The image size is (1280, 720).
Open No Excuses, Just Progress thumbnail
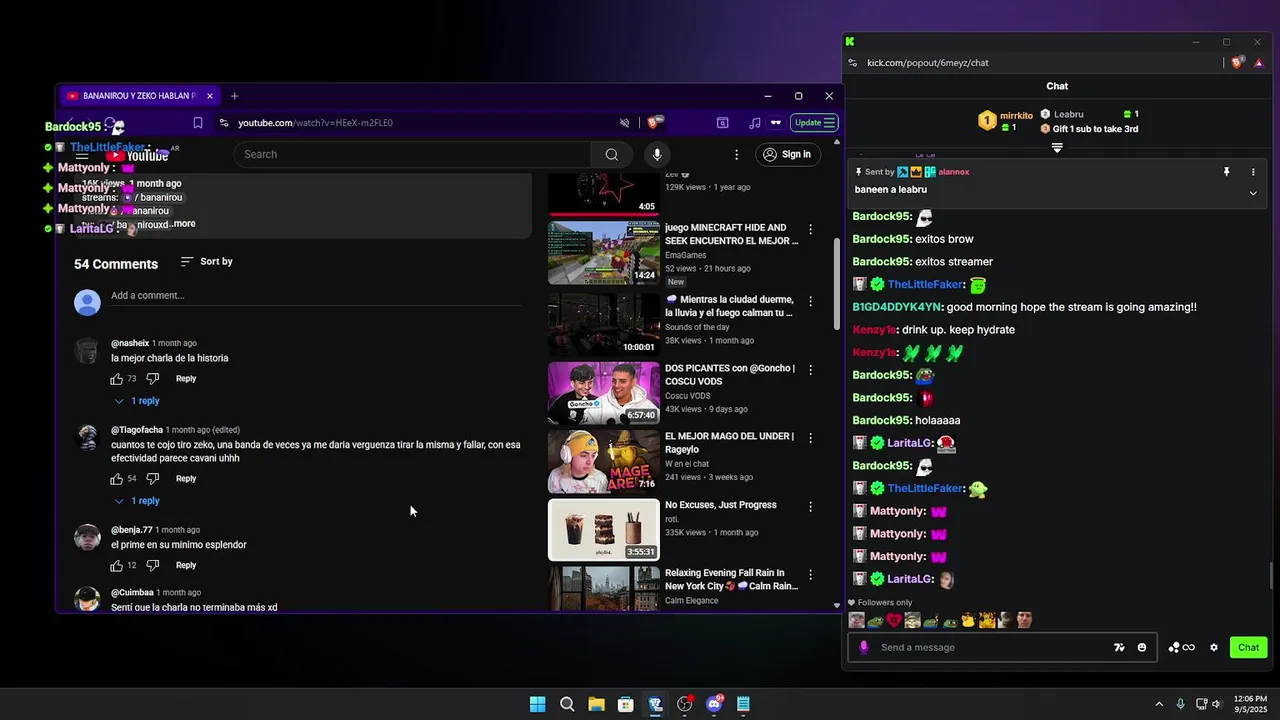click(604, 530)
